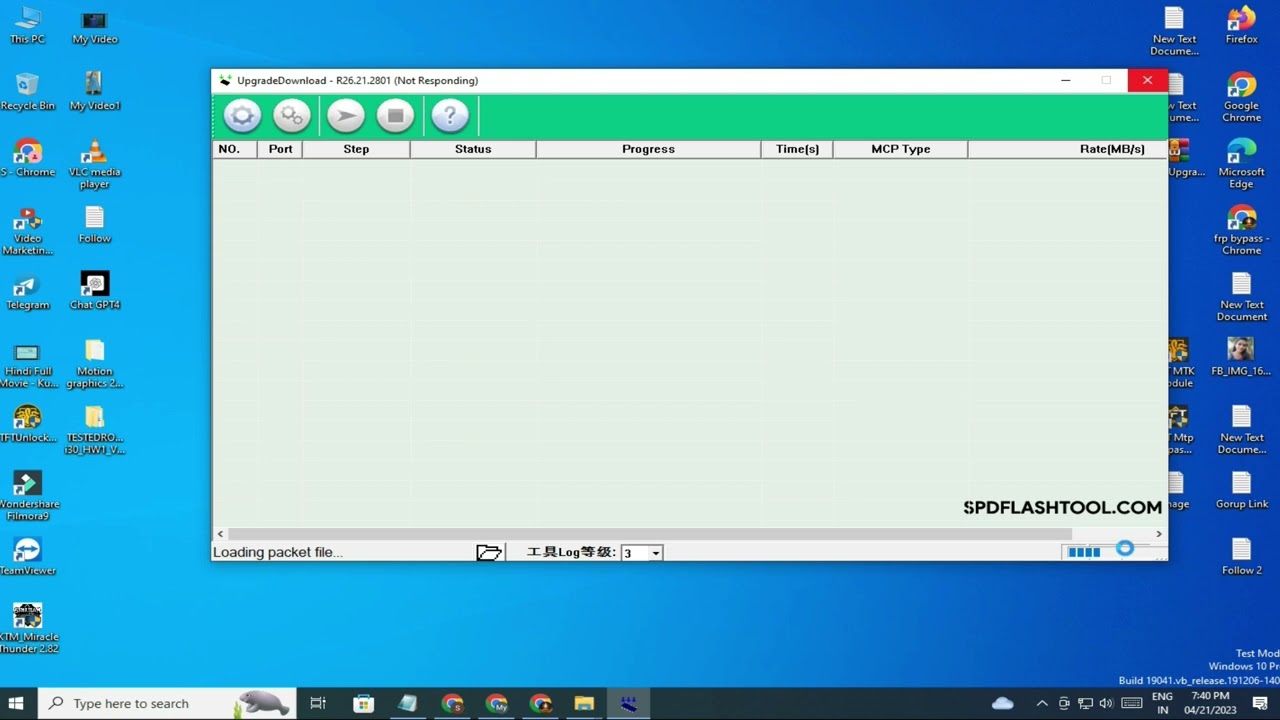This screenshot has height=720, width=1280.
Task: Select the Video Marketing desktop shortcut
Action: [27, 231]
